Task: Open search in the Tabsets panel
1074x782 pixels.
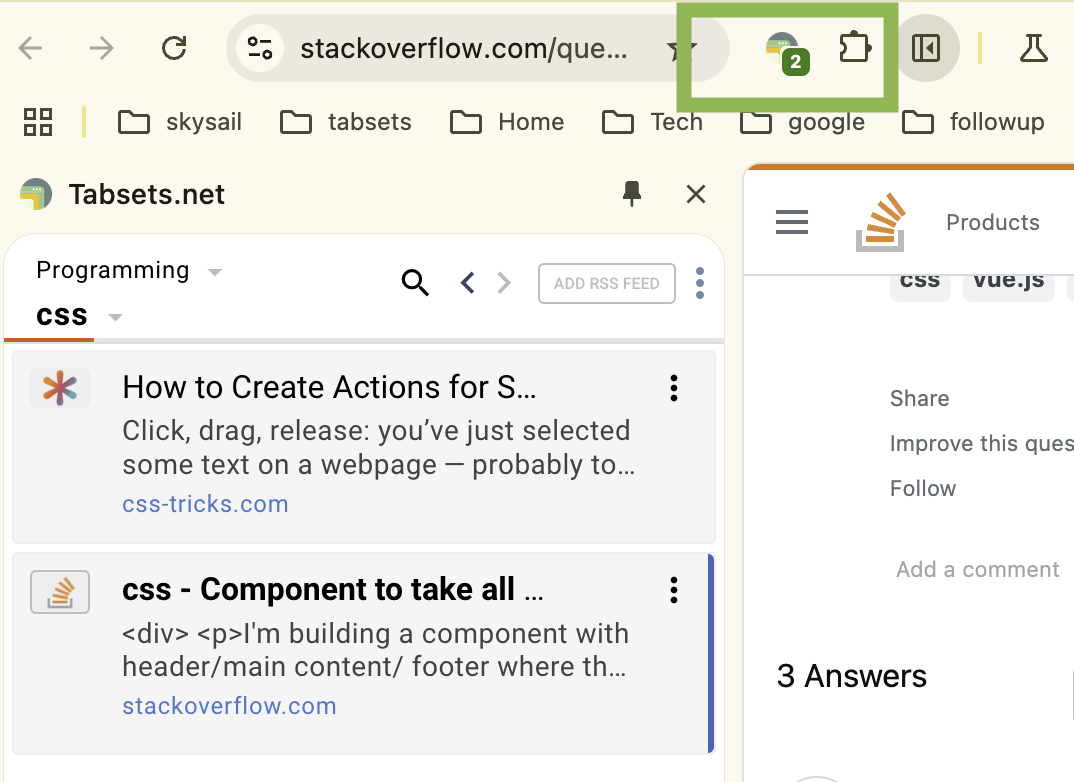Action: tap(415, 283)
